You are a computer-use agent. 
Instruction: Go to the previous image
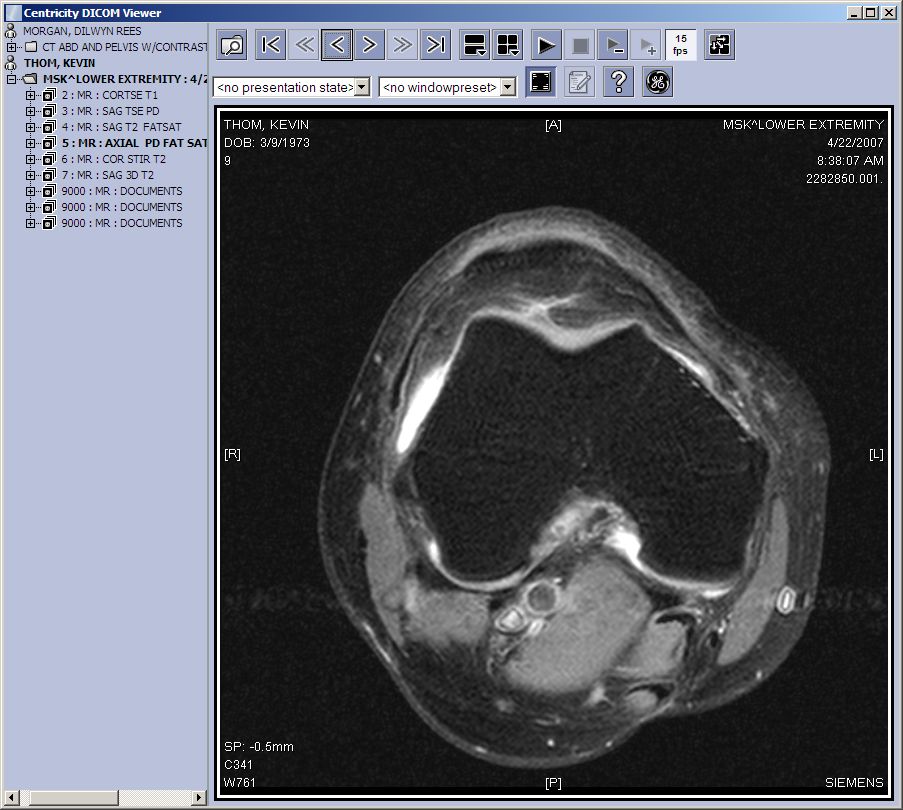coord(337,45)
